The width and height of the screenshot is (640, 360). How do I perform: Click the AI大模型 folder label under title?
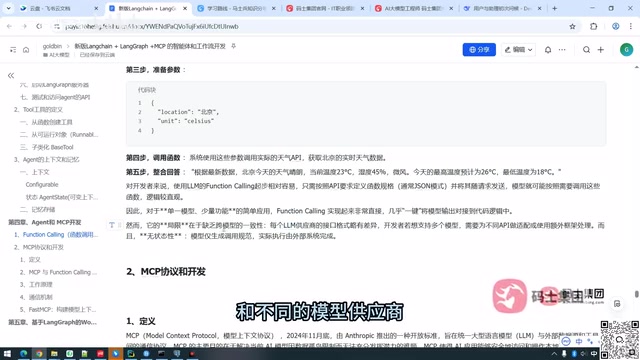(56, 55)
